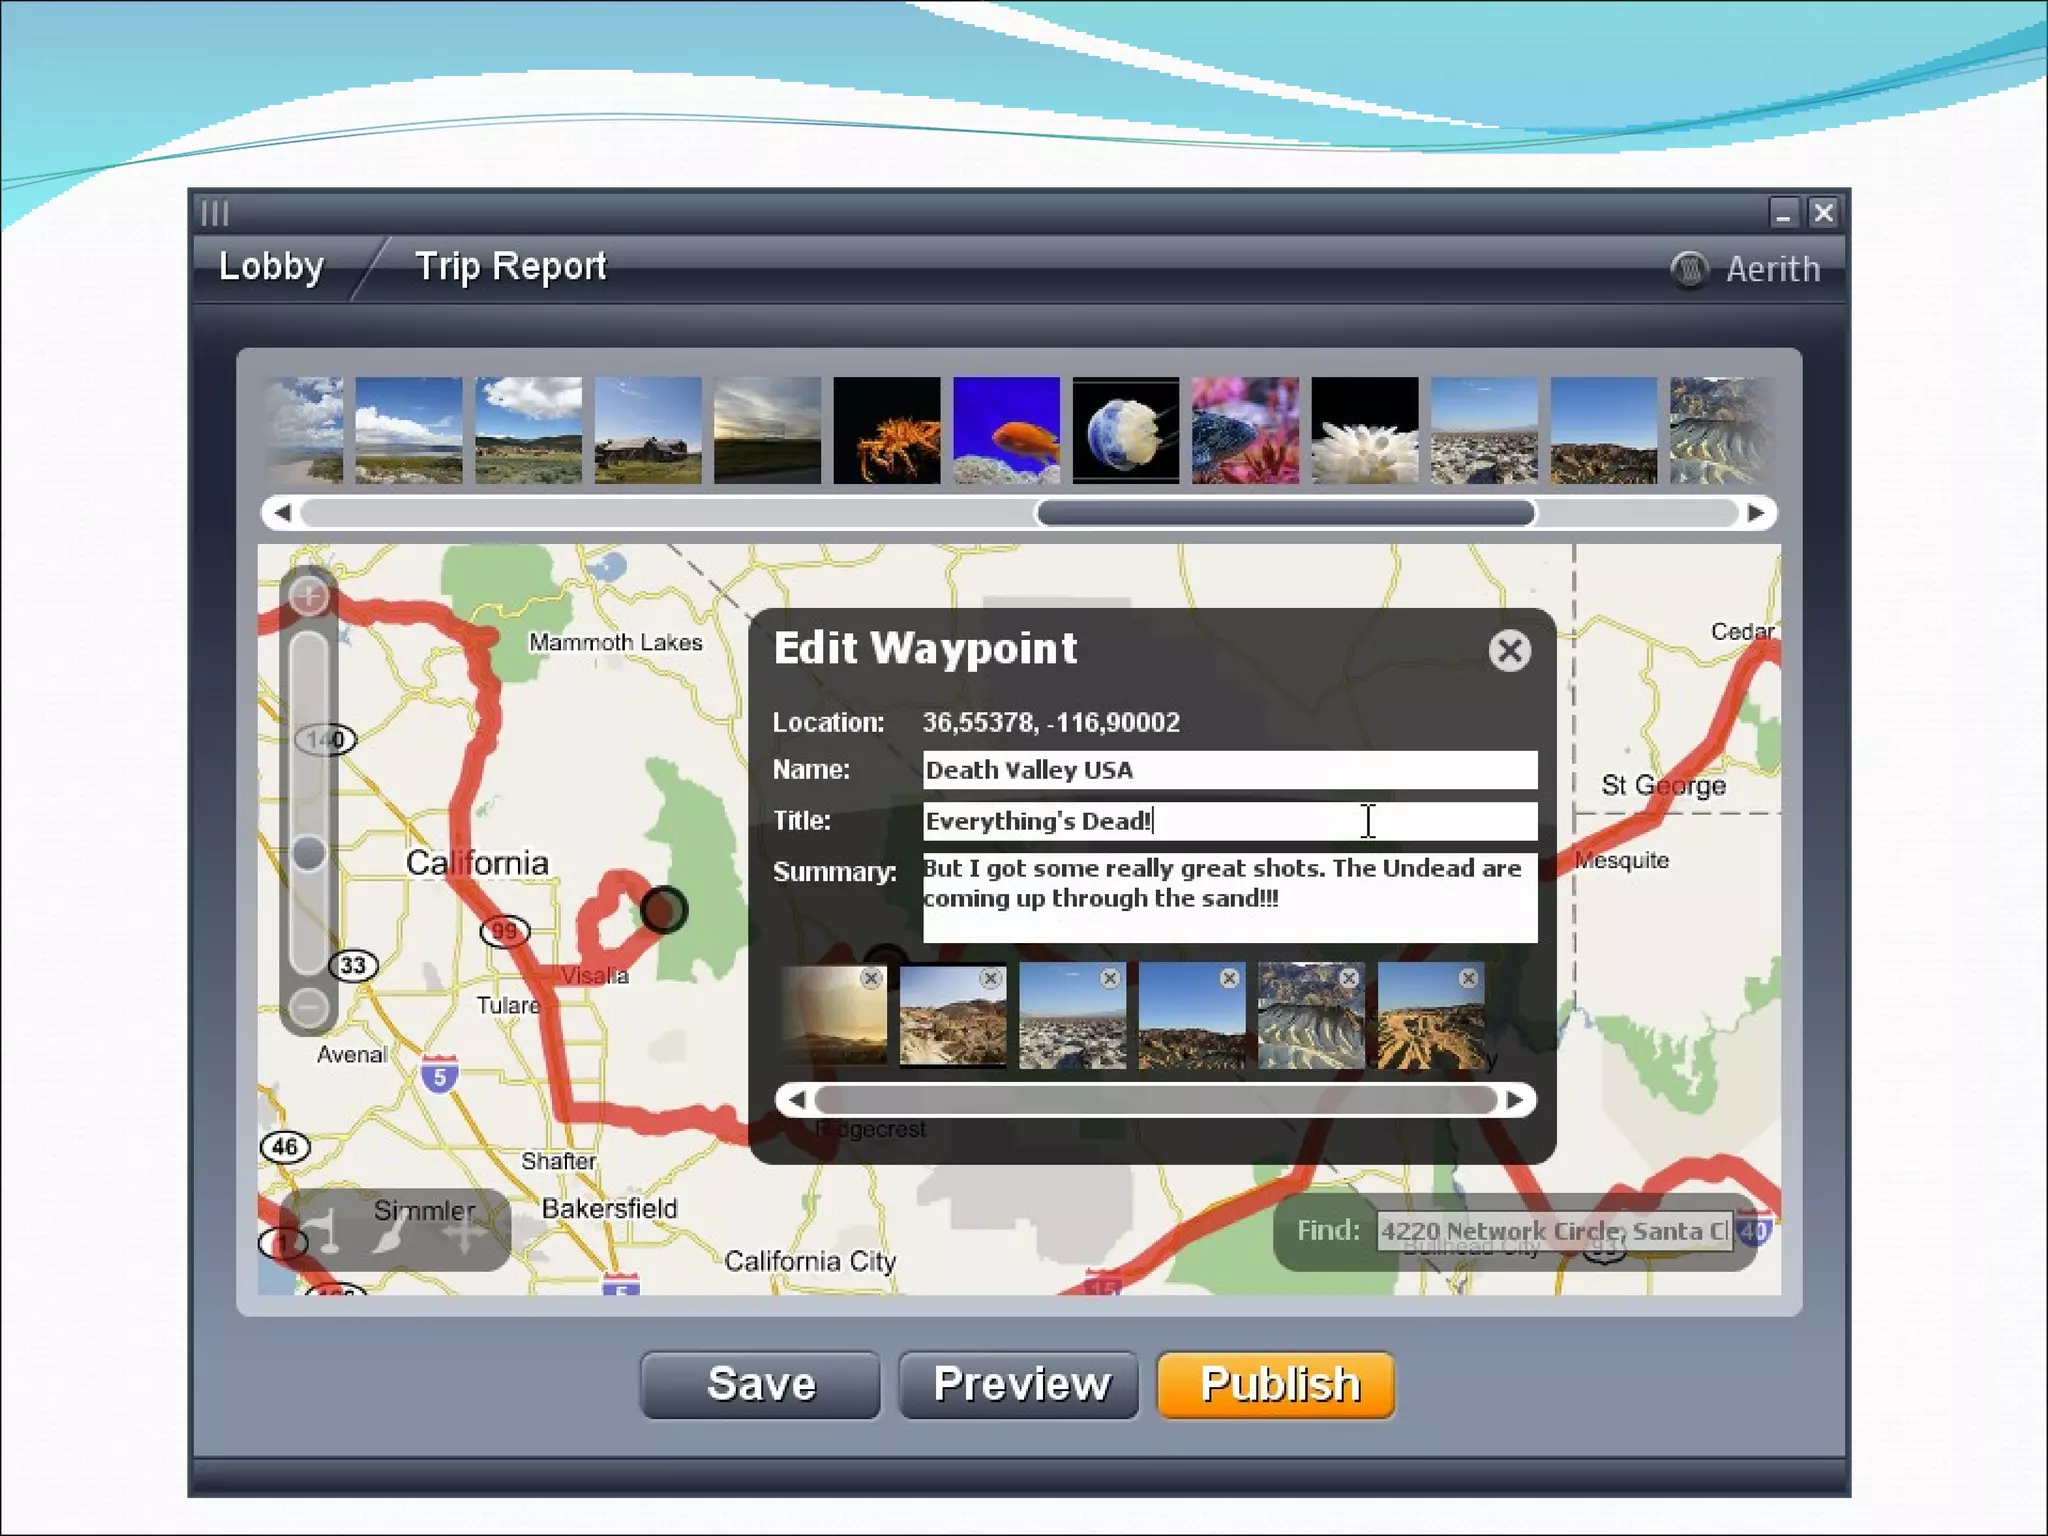The height and width of the screenshot is (1536, 2048).
Task: Open the Trip Report tab
Action: (510, 267)
